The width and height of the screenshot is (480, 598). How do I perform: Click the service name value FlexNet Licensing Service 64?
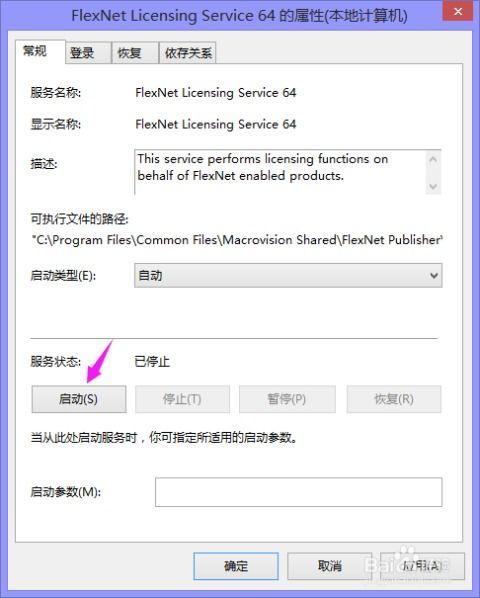[x=216, y=93]
